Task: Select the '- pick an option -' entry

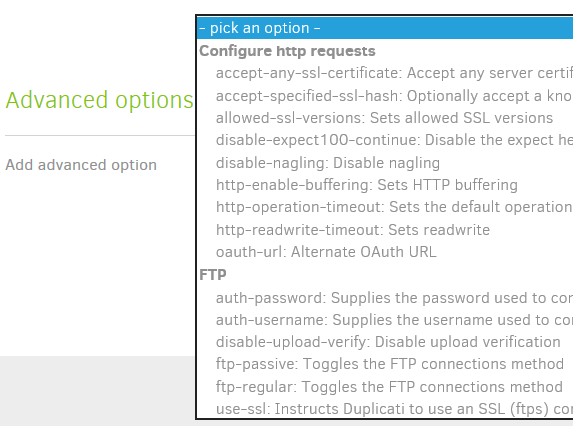Action: click(385, 28)
